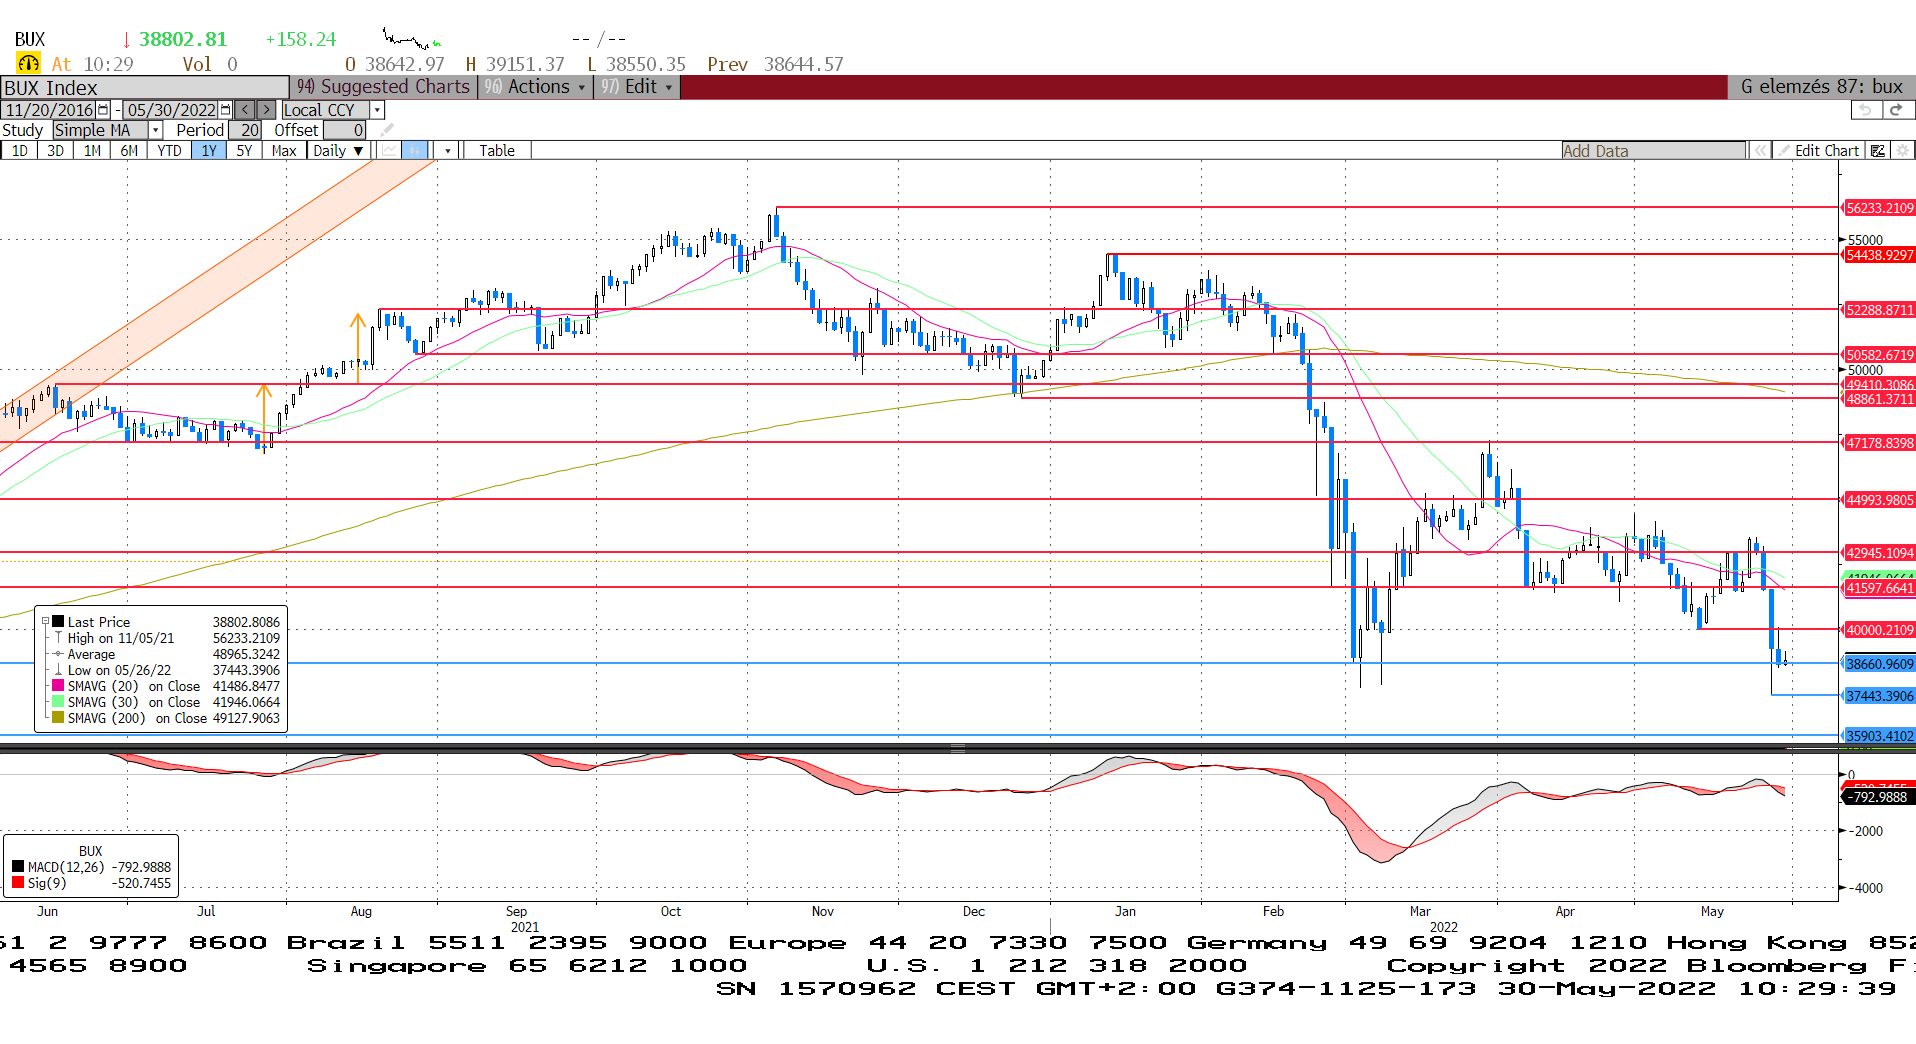
Task: Open the start date calendar picker
Action: pyautogui.click(x=104, y=110)
